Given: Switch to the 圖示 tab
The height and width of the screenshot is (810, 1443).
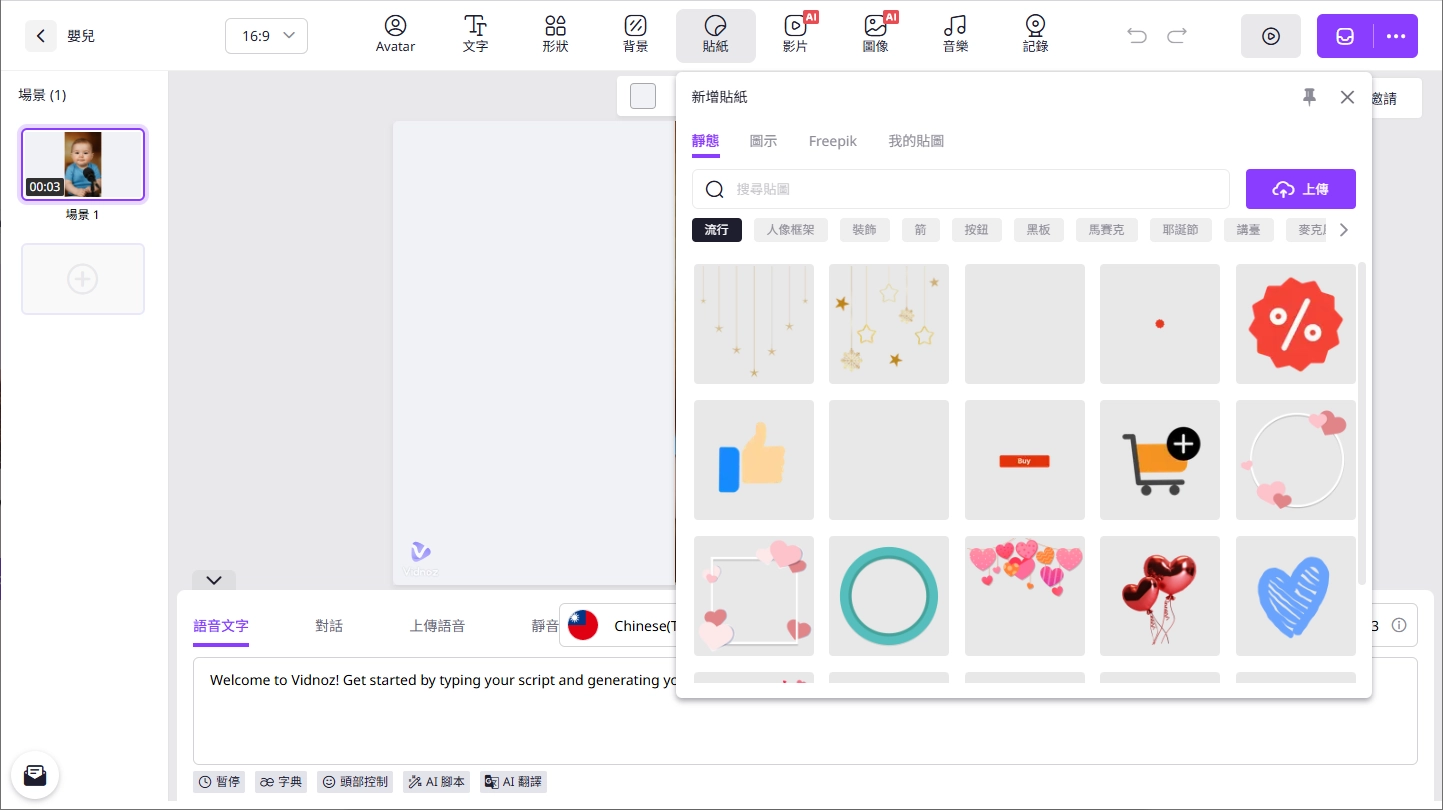Looking at the screenshot, I should tap(763, 141).
